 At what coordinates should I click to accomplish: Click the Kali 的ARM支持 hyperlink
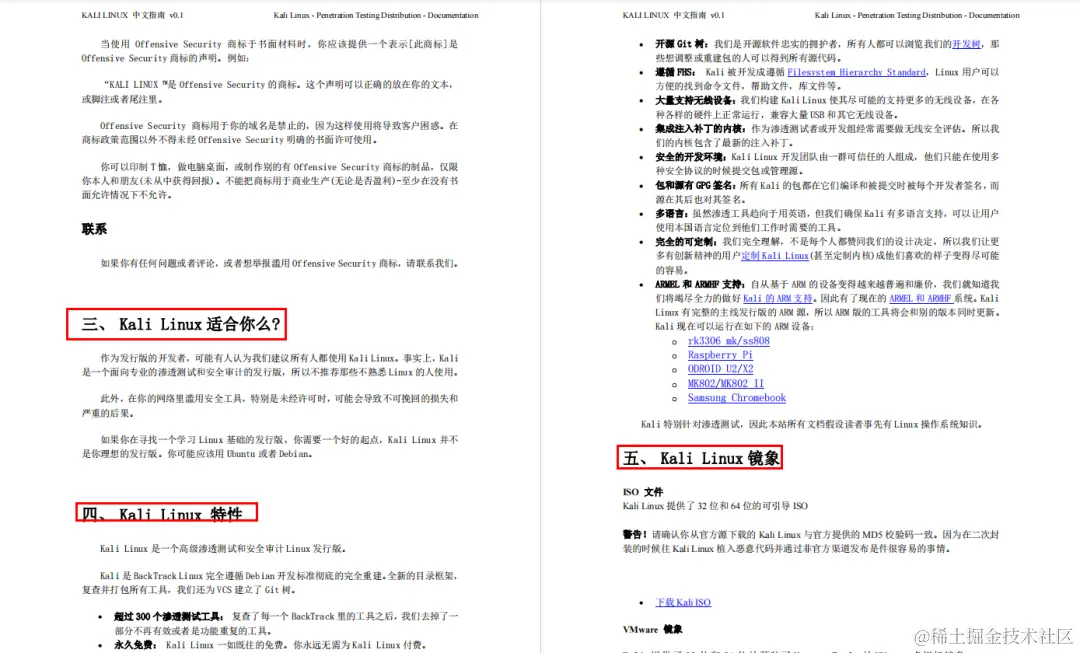point(778,298)
